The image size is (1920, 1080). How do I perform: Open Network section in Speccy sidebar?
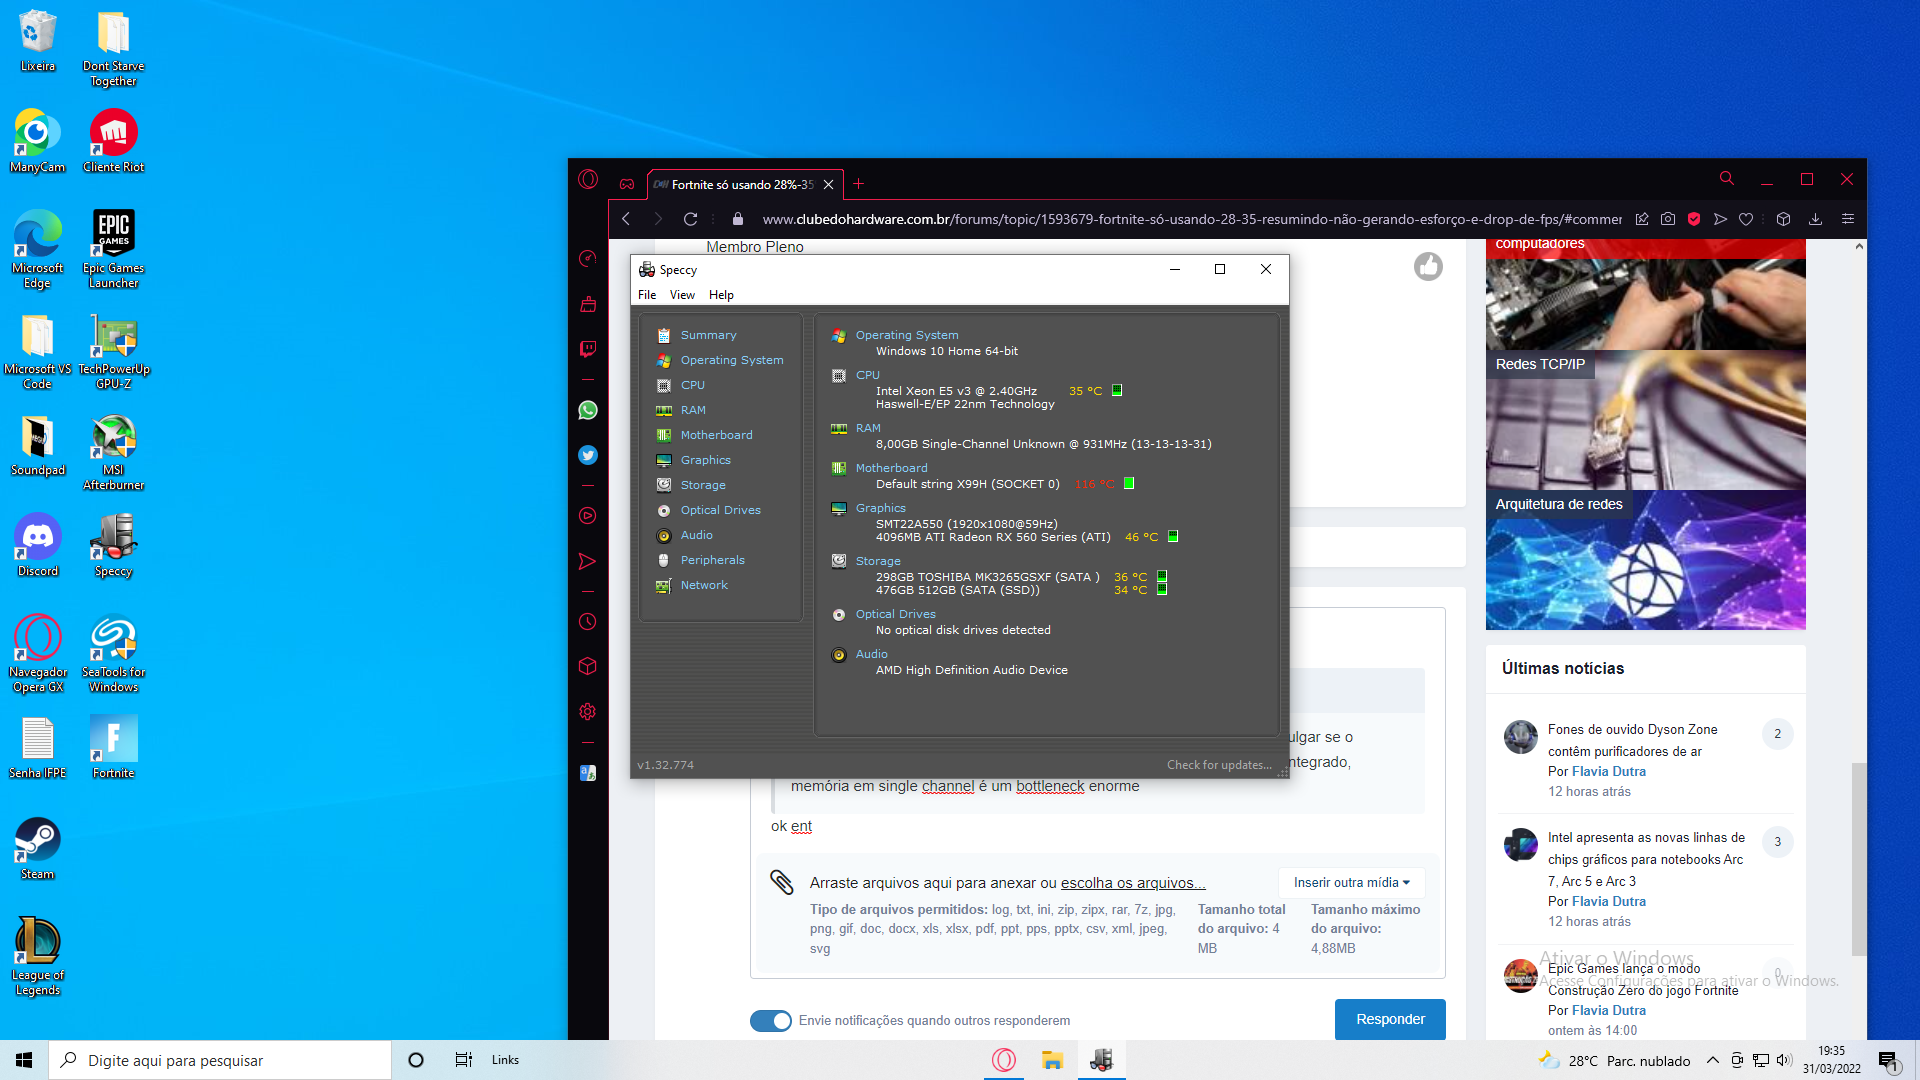tap(703, 585)
